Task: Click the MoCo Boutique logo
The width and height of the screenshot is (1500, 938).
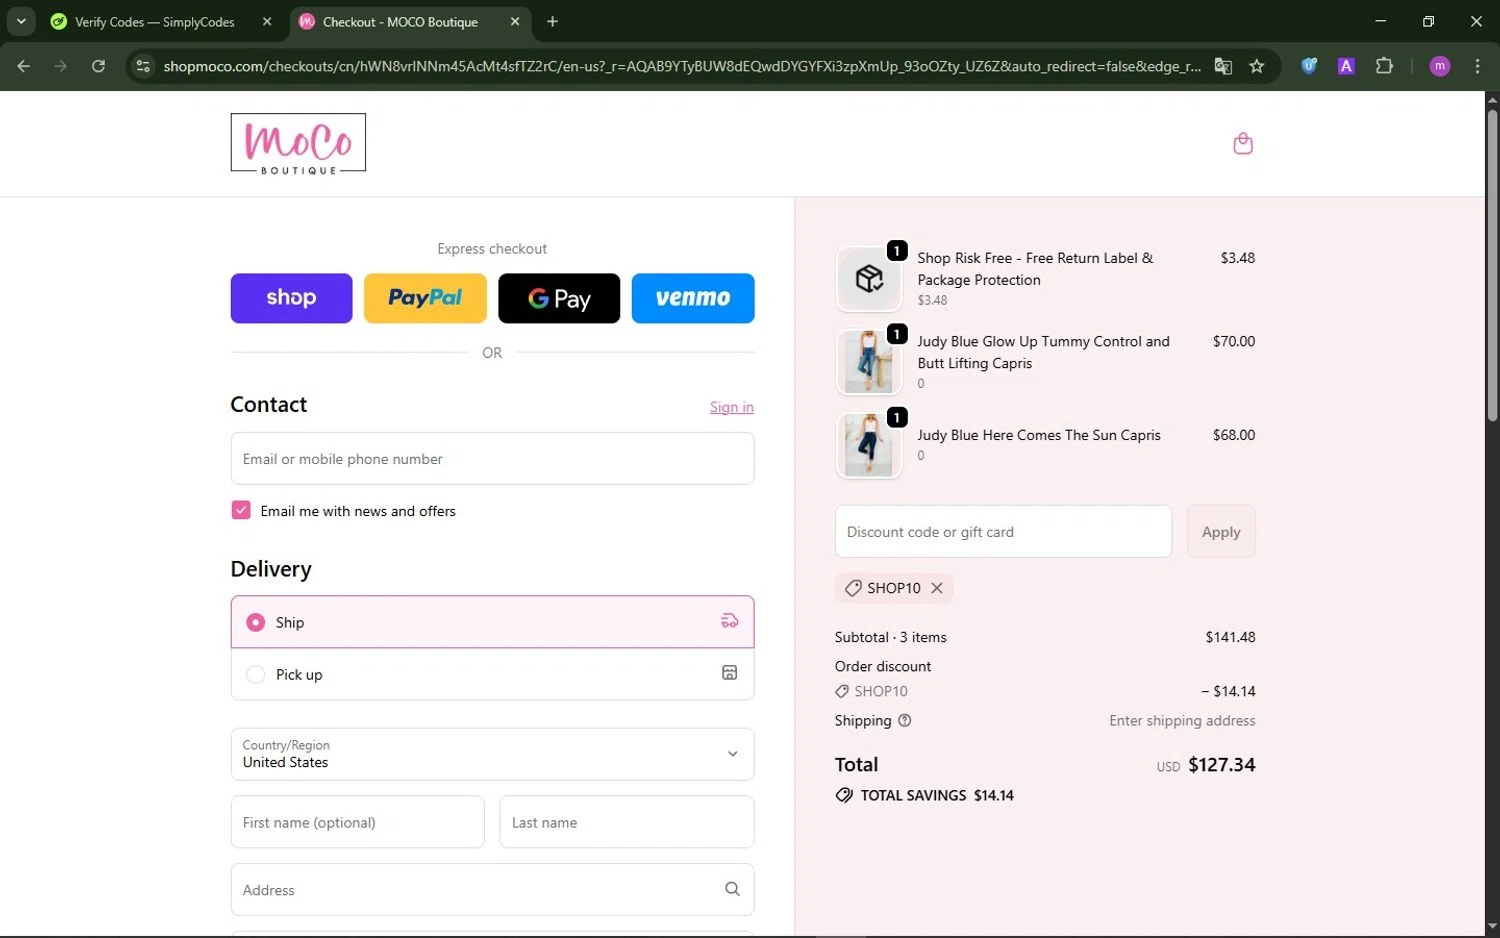Action: tap(298, 143)
